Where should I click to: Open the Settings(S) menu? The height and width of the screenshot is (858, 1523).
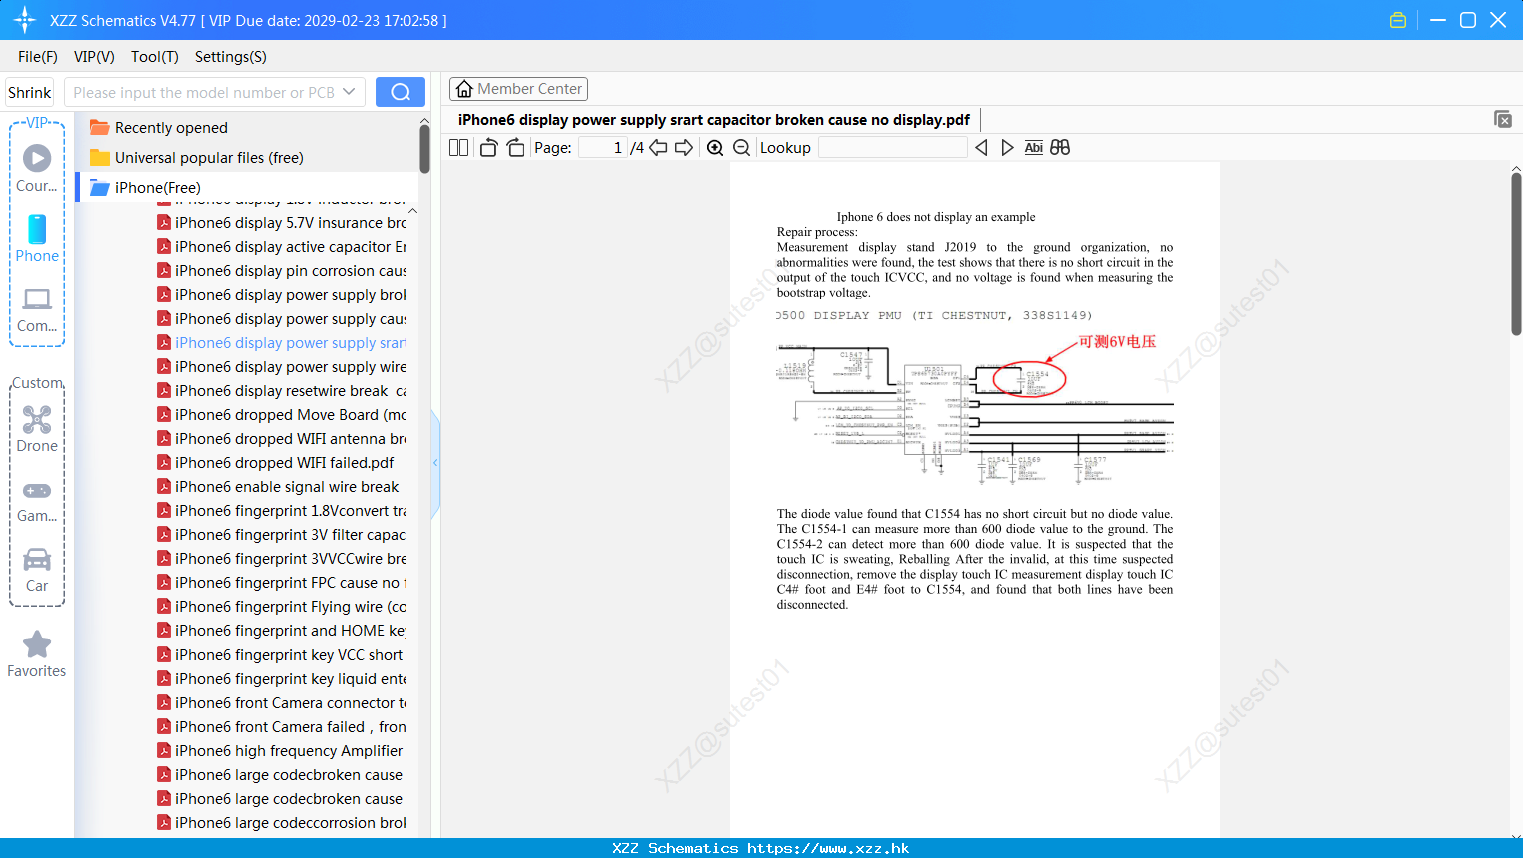pyautogui.click(x=231, y=57)
